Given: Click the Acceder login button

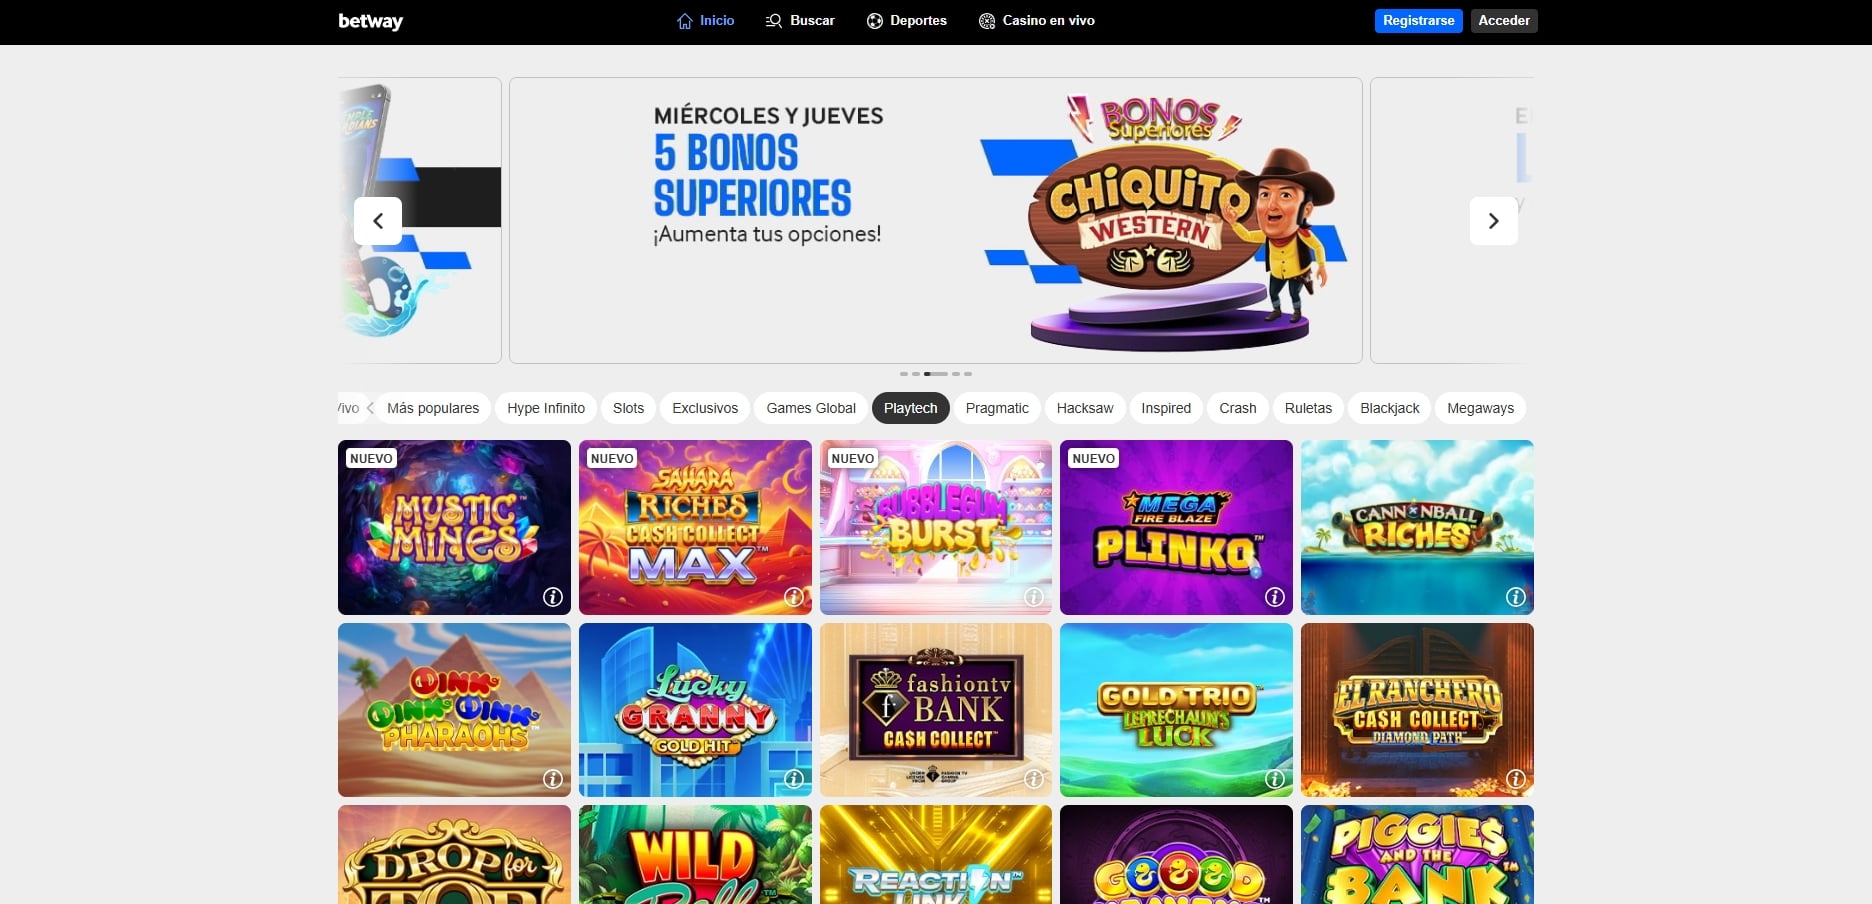Looking at the screenshot, I should click(x=1504, y=21).
